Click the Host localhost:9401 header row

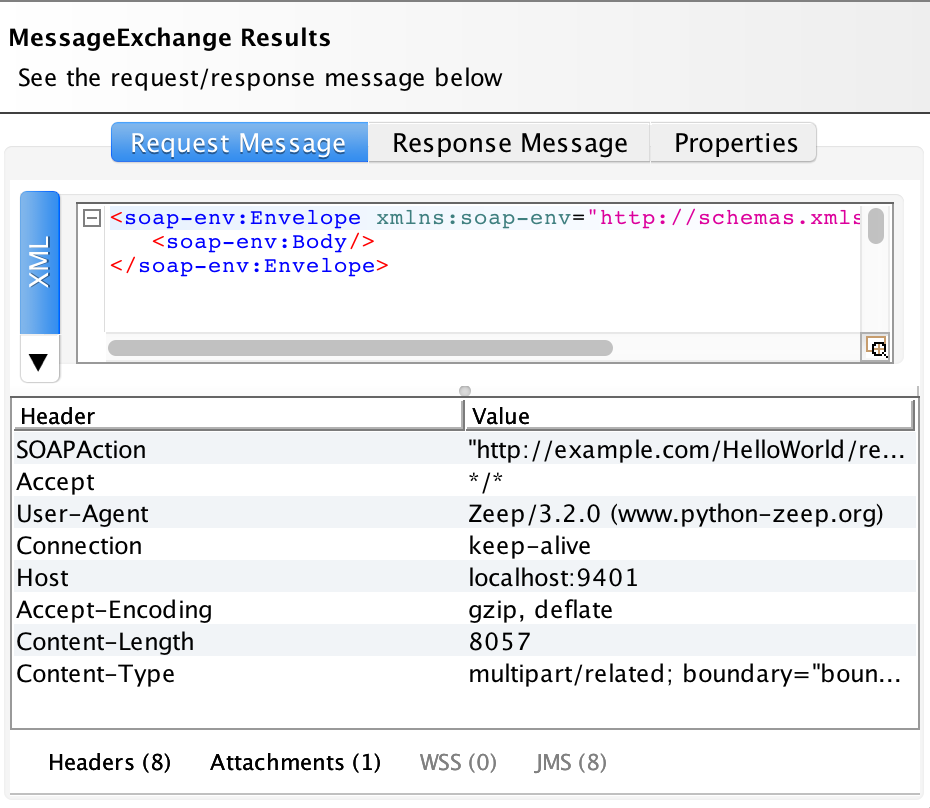300,577
